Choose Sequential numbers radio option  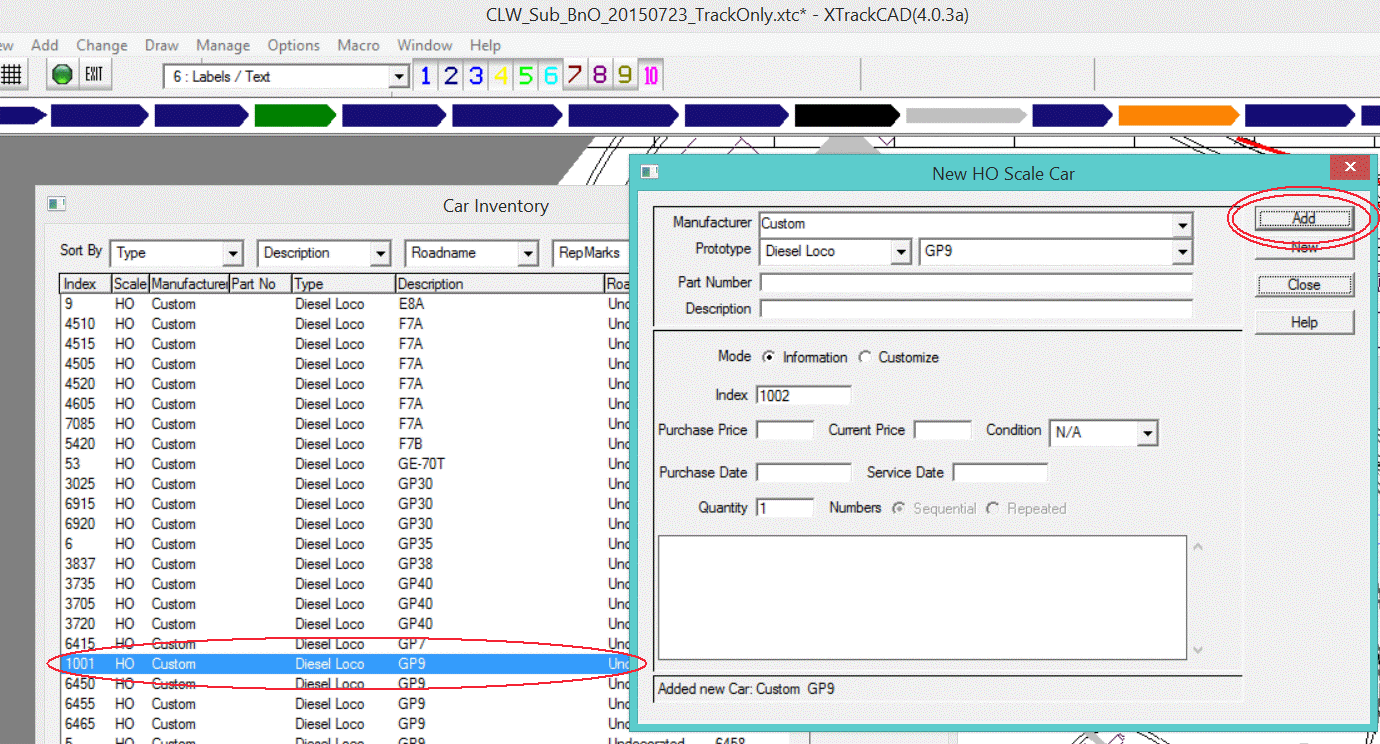pyautogui.click(x=899, y=508)
